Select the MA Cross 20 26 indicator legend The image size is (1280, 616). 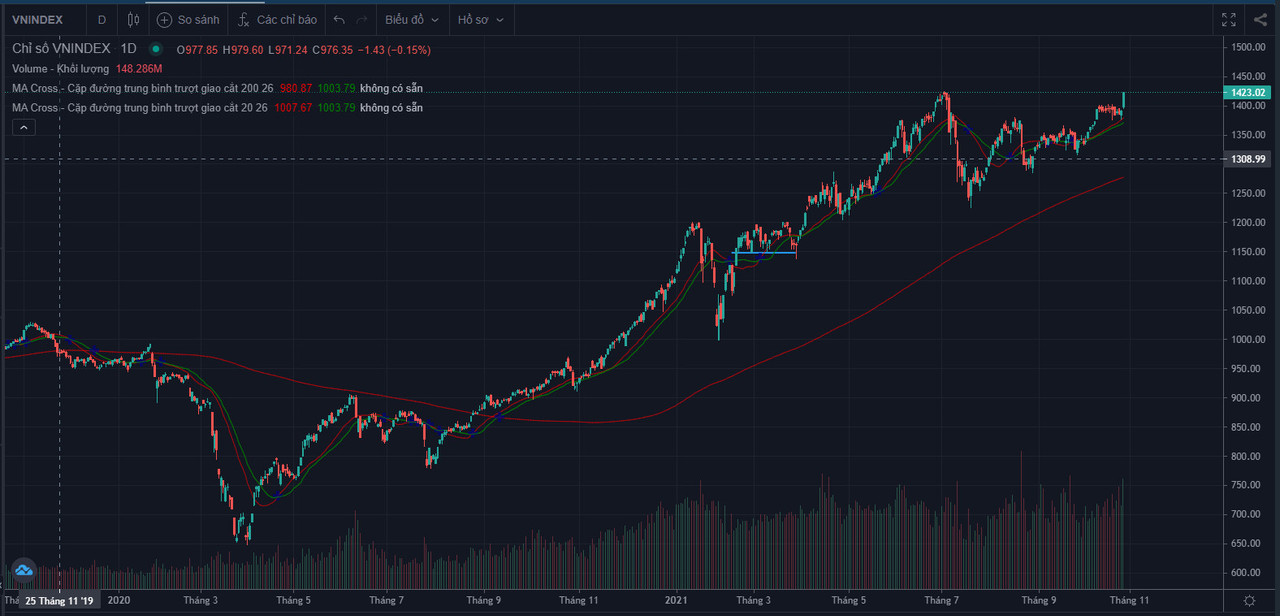[x=139, y=107]
